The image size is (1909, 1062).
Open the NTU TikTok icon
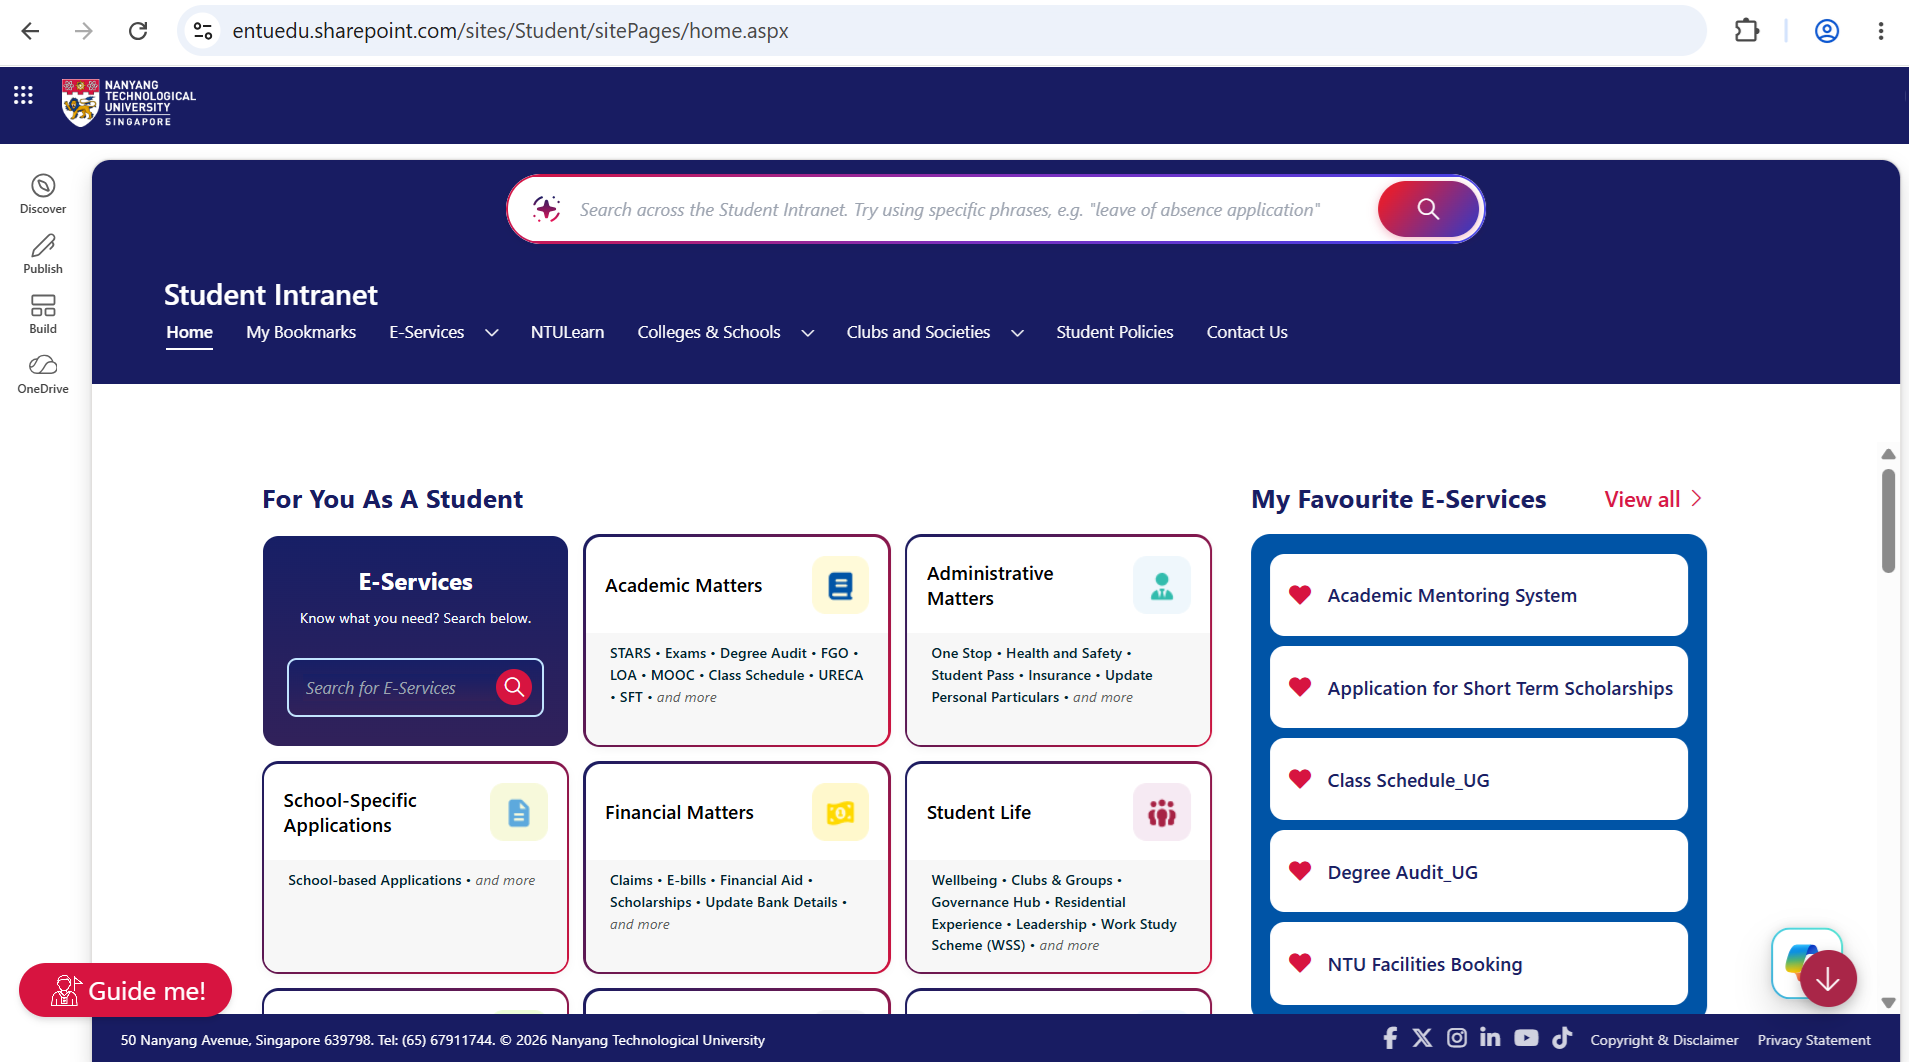pos(1562,1038)
